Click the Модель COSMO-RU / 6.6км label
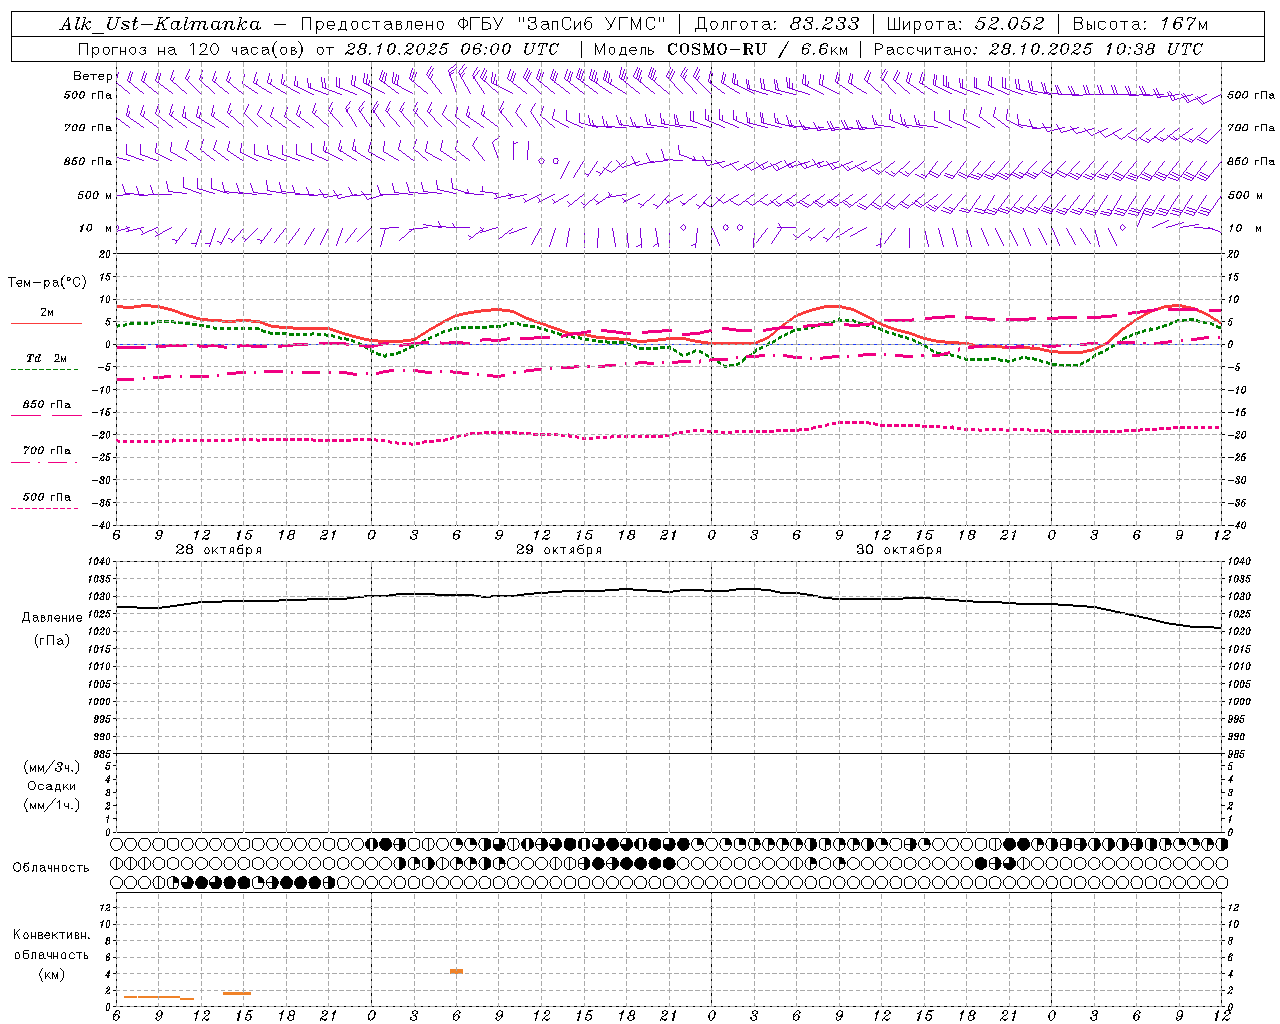This screenshot has width=1280, height=1024. coord(721,49)
